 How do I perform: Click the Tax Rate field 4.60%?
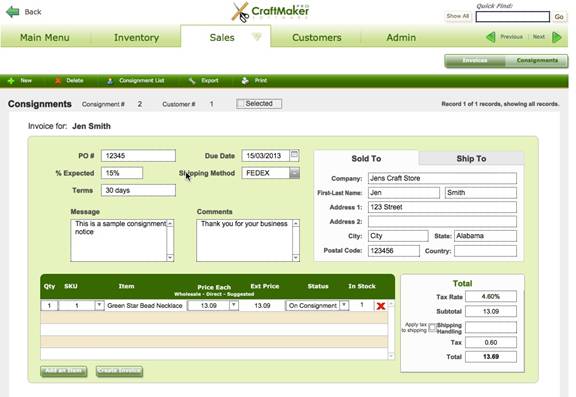pos(491,296)
